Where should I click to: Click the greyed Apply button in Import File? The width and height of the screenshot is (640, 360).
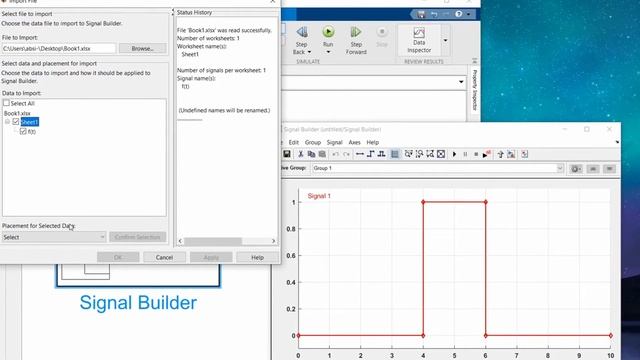(211, 257)
